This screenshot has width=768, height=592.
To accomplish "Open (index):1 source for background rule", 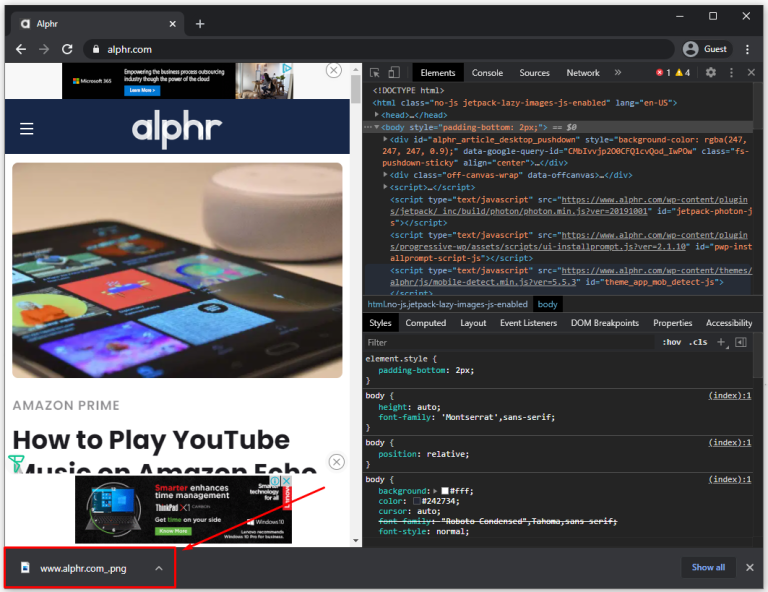I will [x=729, y=479].
